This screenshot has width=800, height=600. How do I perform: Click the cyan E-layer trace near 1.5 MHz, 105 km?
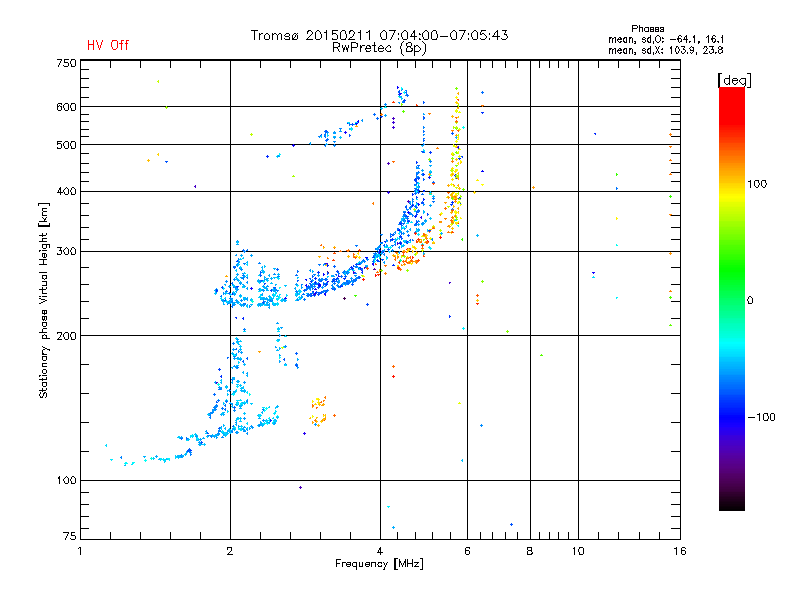pyautogui.click(x=158, y=459)
